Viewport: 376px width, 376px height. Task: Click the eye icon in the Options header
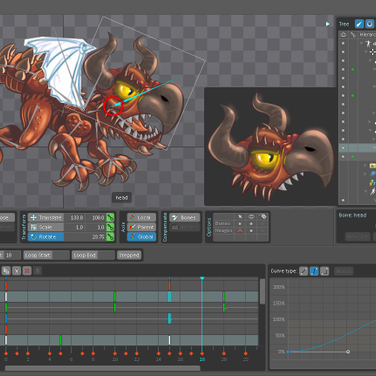[x=251, y=217]
